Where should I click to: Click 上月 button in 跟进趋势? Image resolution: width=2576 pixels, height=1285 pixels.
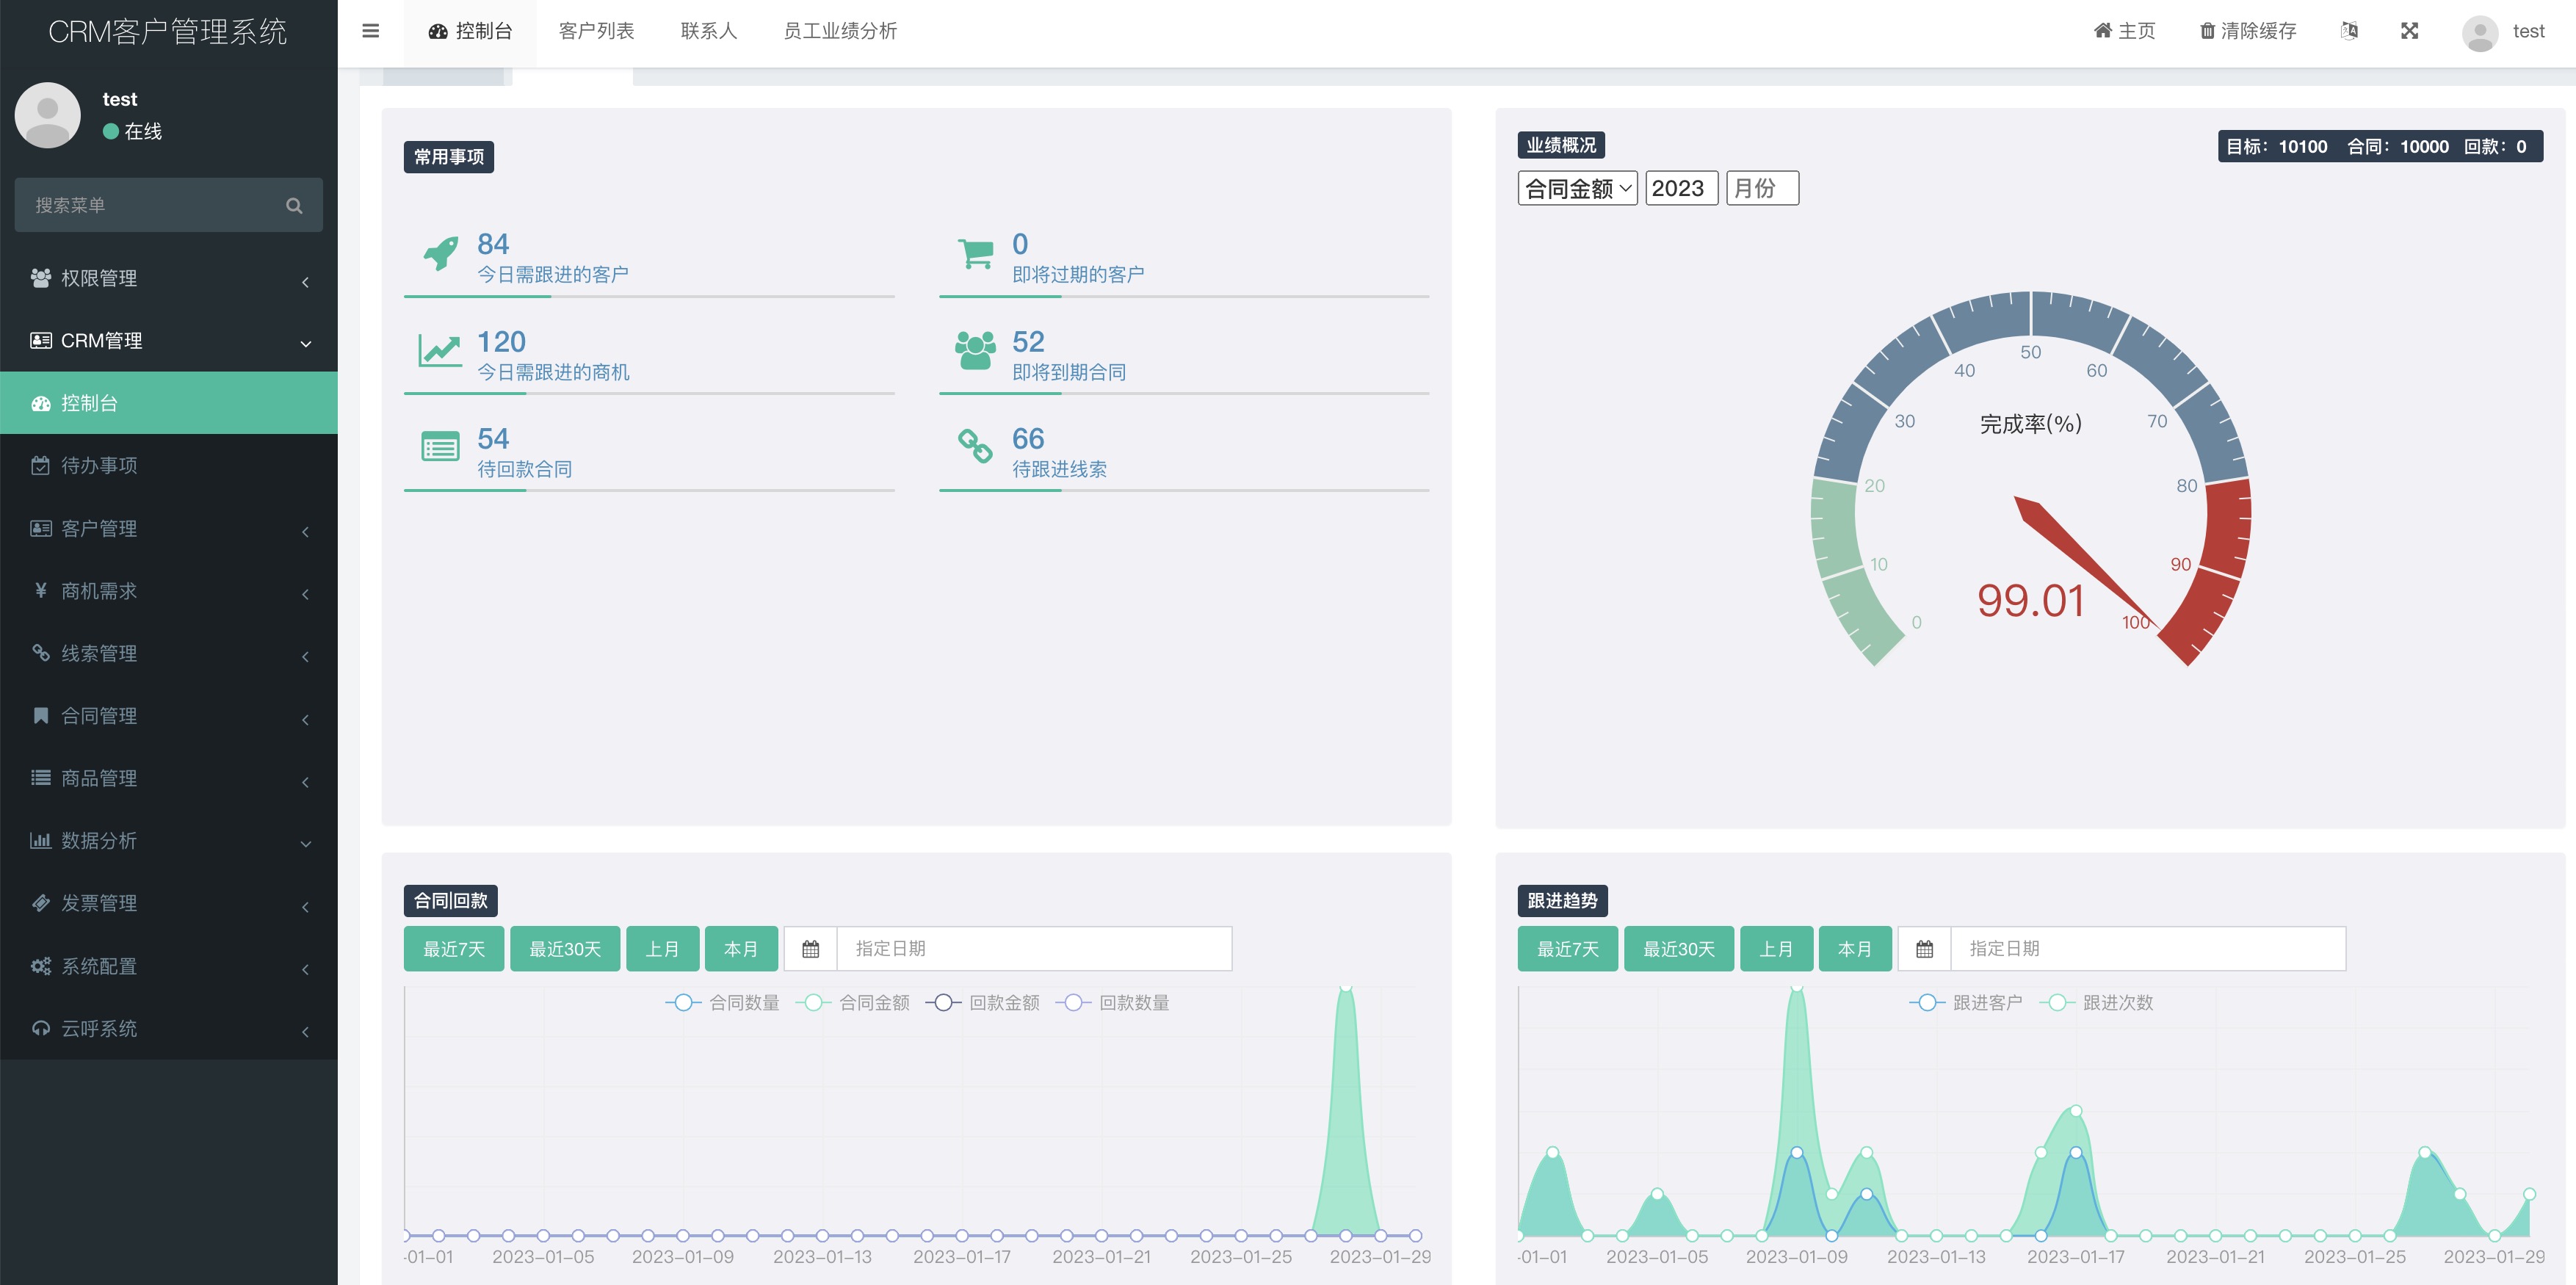click(x=1776, y=949)
